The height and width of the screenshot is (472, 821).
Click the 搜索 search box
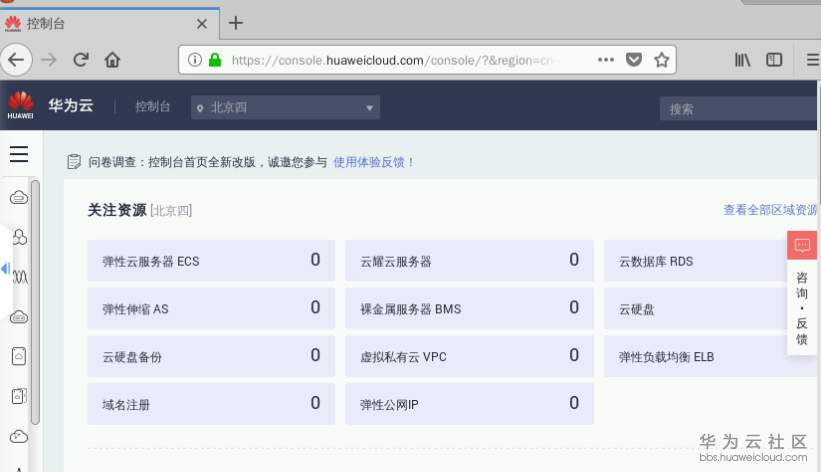pyautogui.click(x=737, y=109)
